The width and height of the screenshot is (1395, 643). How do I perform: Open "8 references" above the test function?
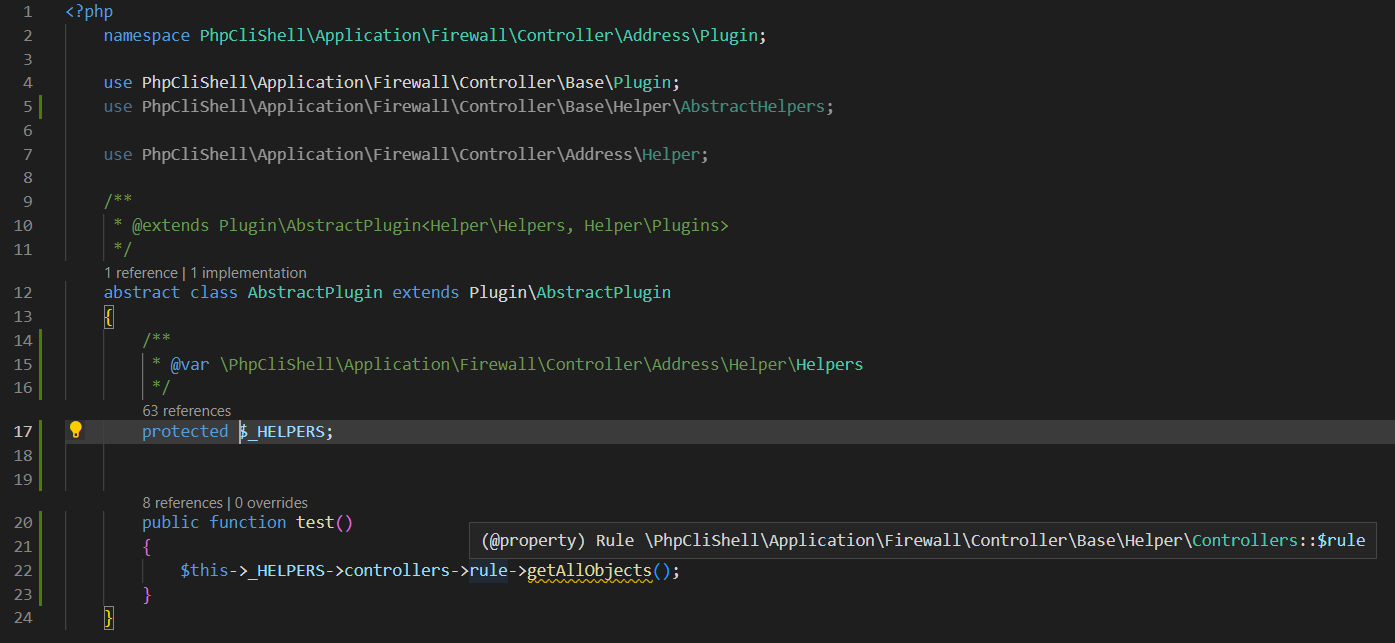coord(182,502)
